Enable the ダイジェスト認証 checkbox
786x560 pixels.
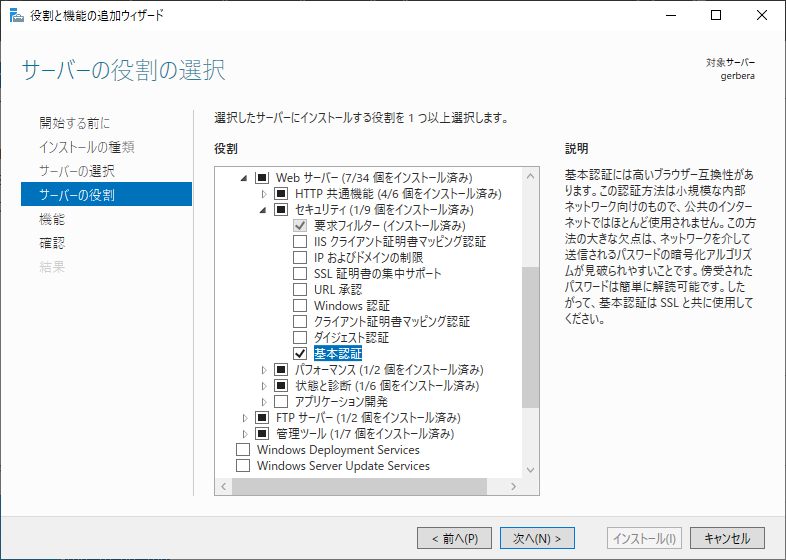coord(300,338)
